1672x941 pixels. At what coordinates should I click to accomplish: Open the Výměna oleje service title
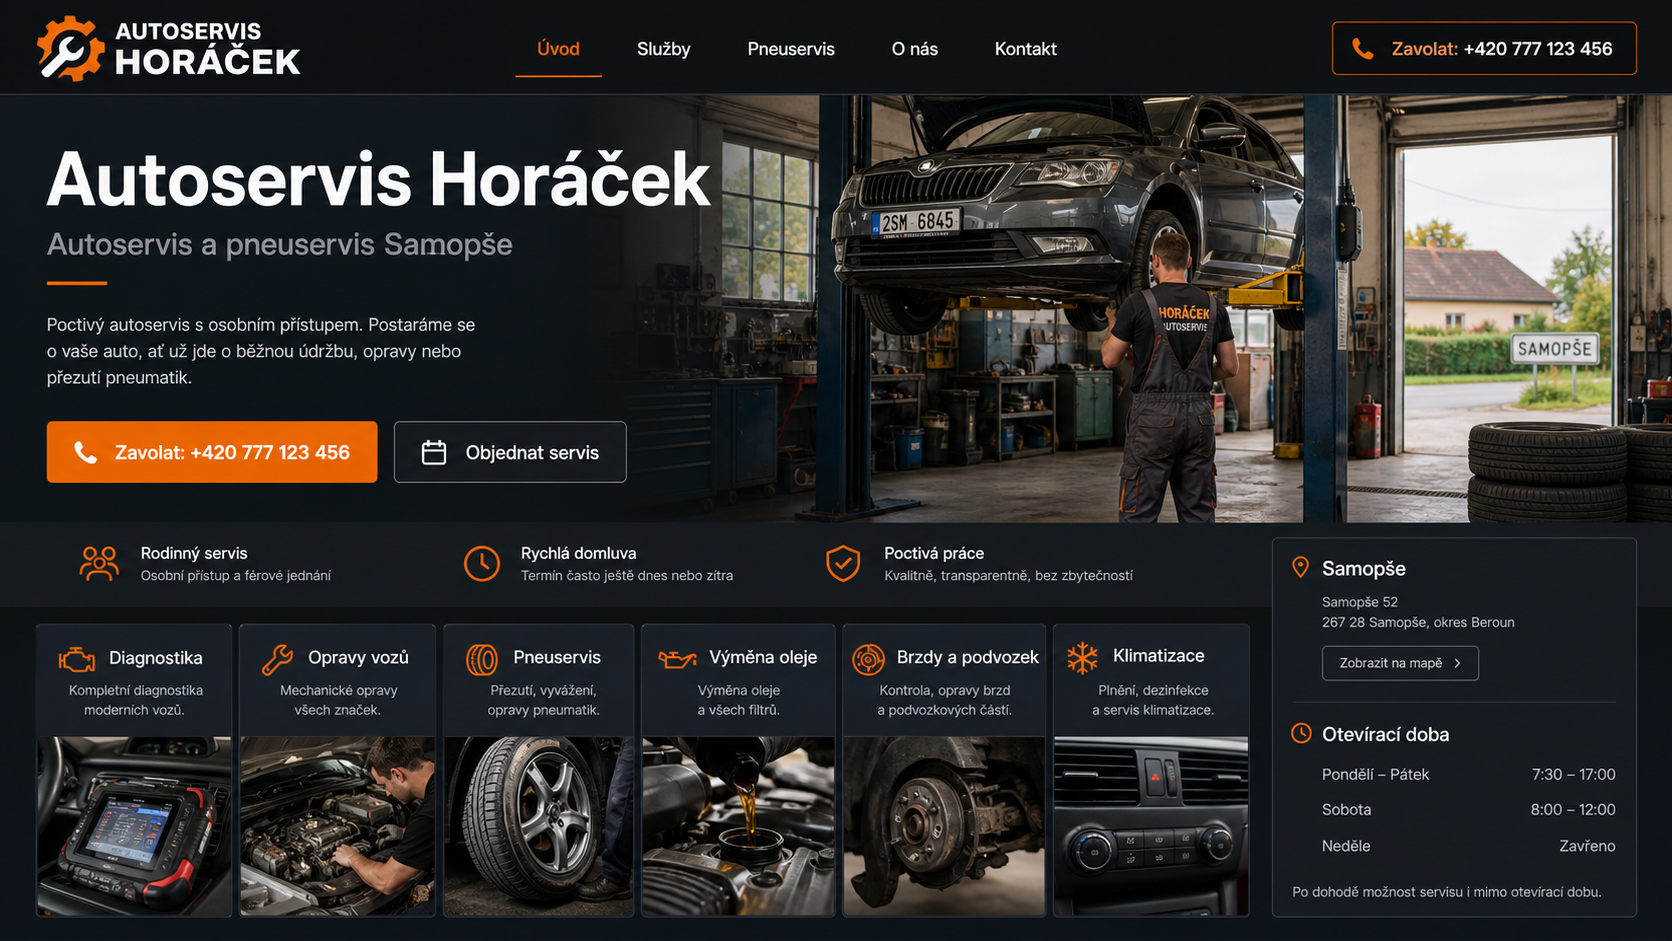click(x=763, y=658)
